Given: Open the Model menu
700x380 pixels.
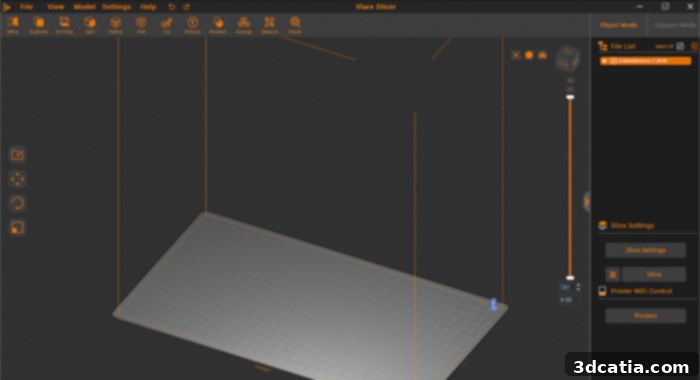Looking at the screenshot, I should [84, 7].
